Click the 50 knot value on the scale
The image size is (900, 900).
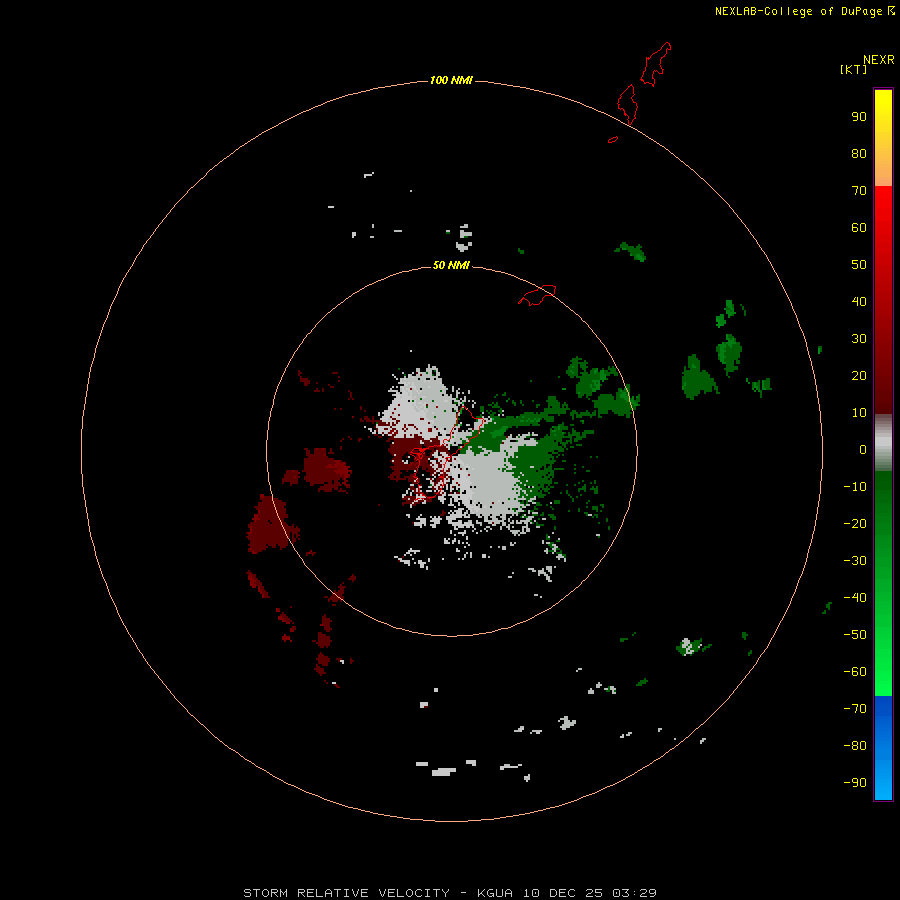(859, 265)
